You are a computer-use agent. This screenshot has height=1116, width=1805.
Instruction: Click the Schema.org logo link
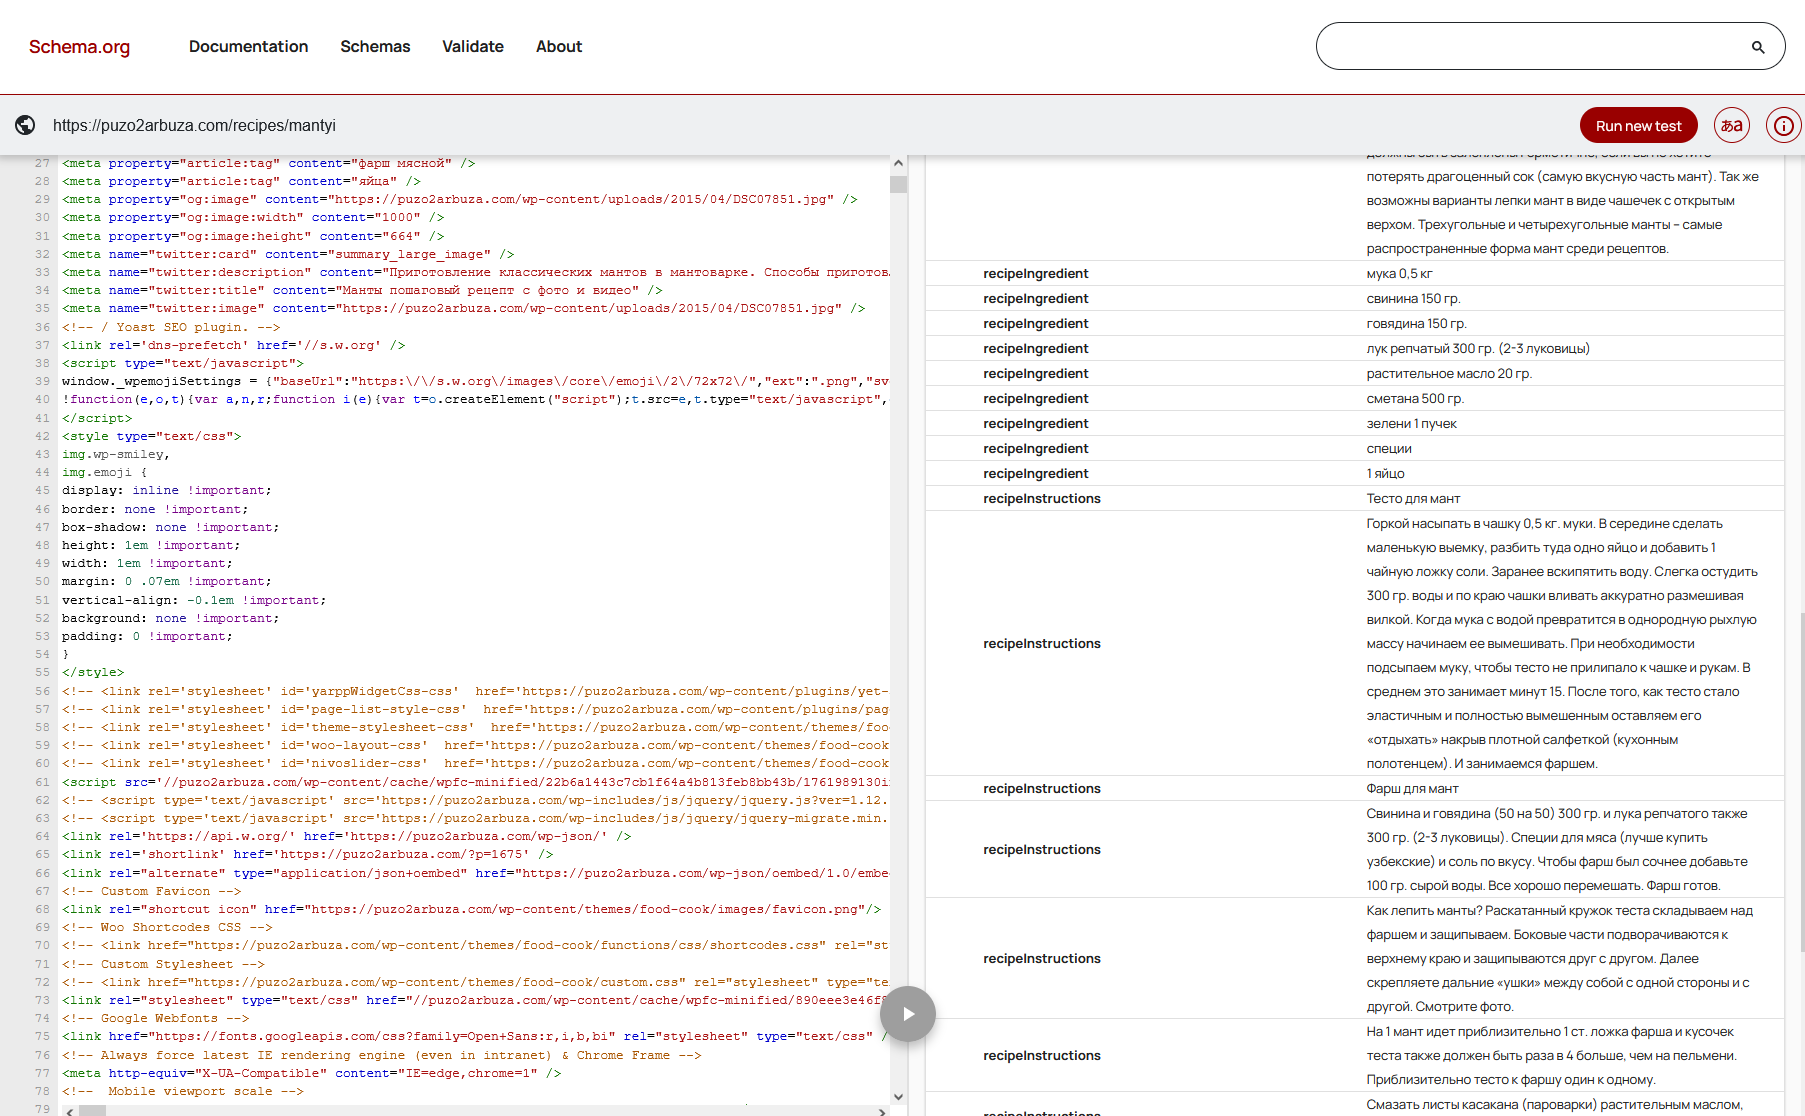[79, 47]
